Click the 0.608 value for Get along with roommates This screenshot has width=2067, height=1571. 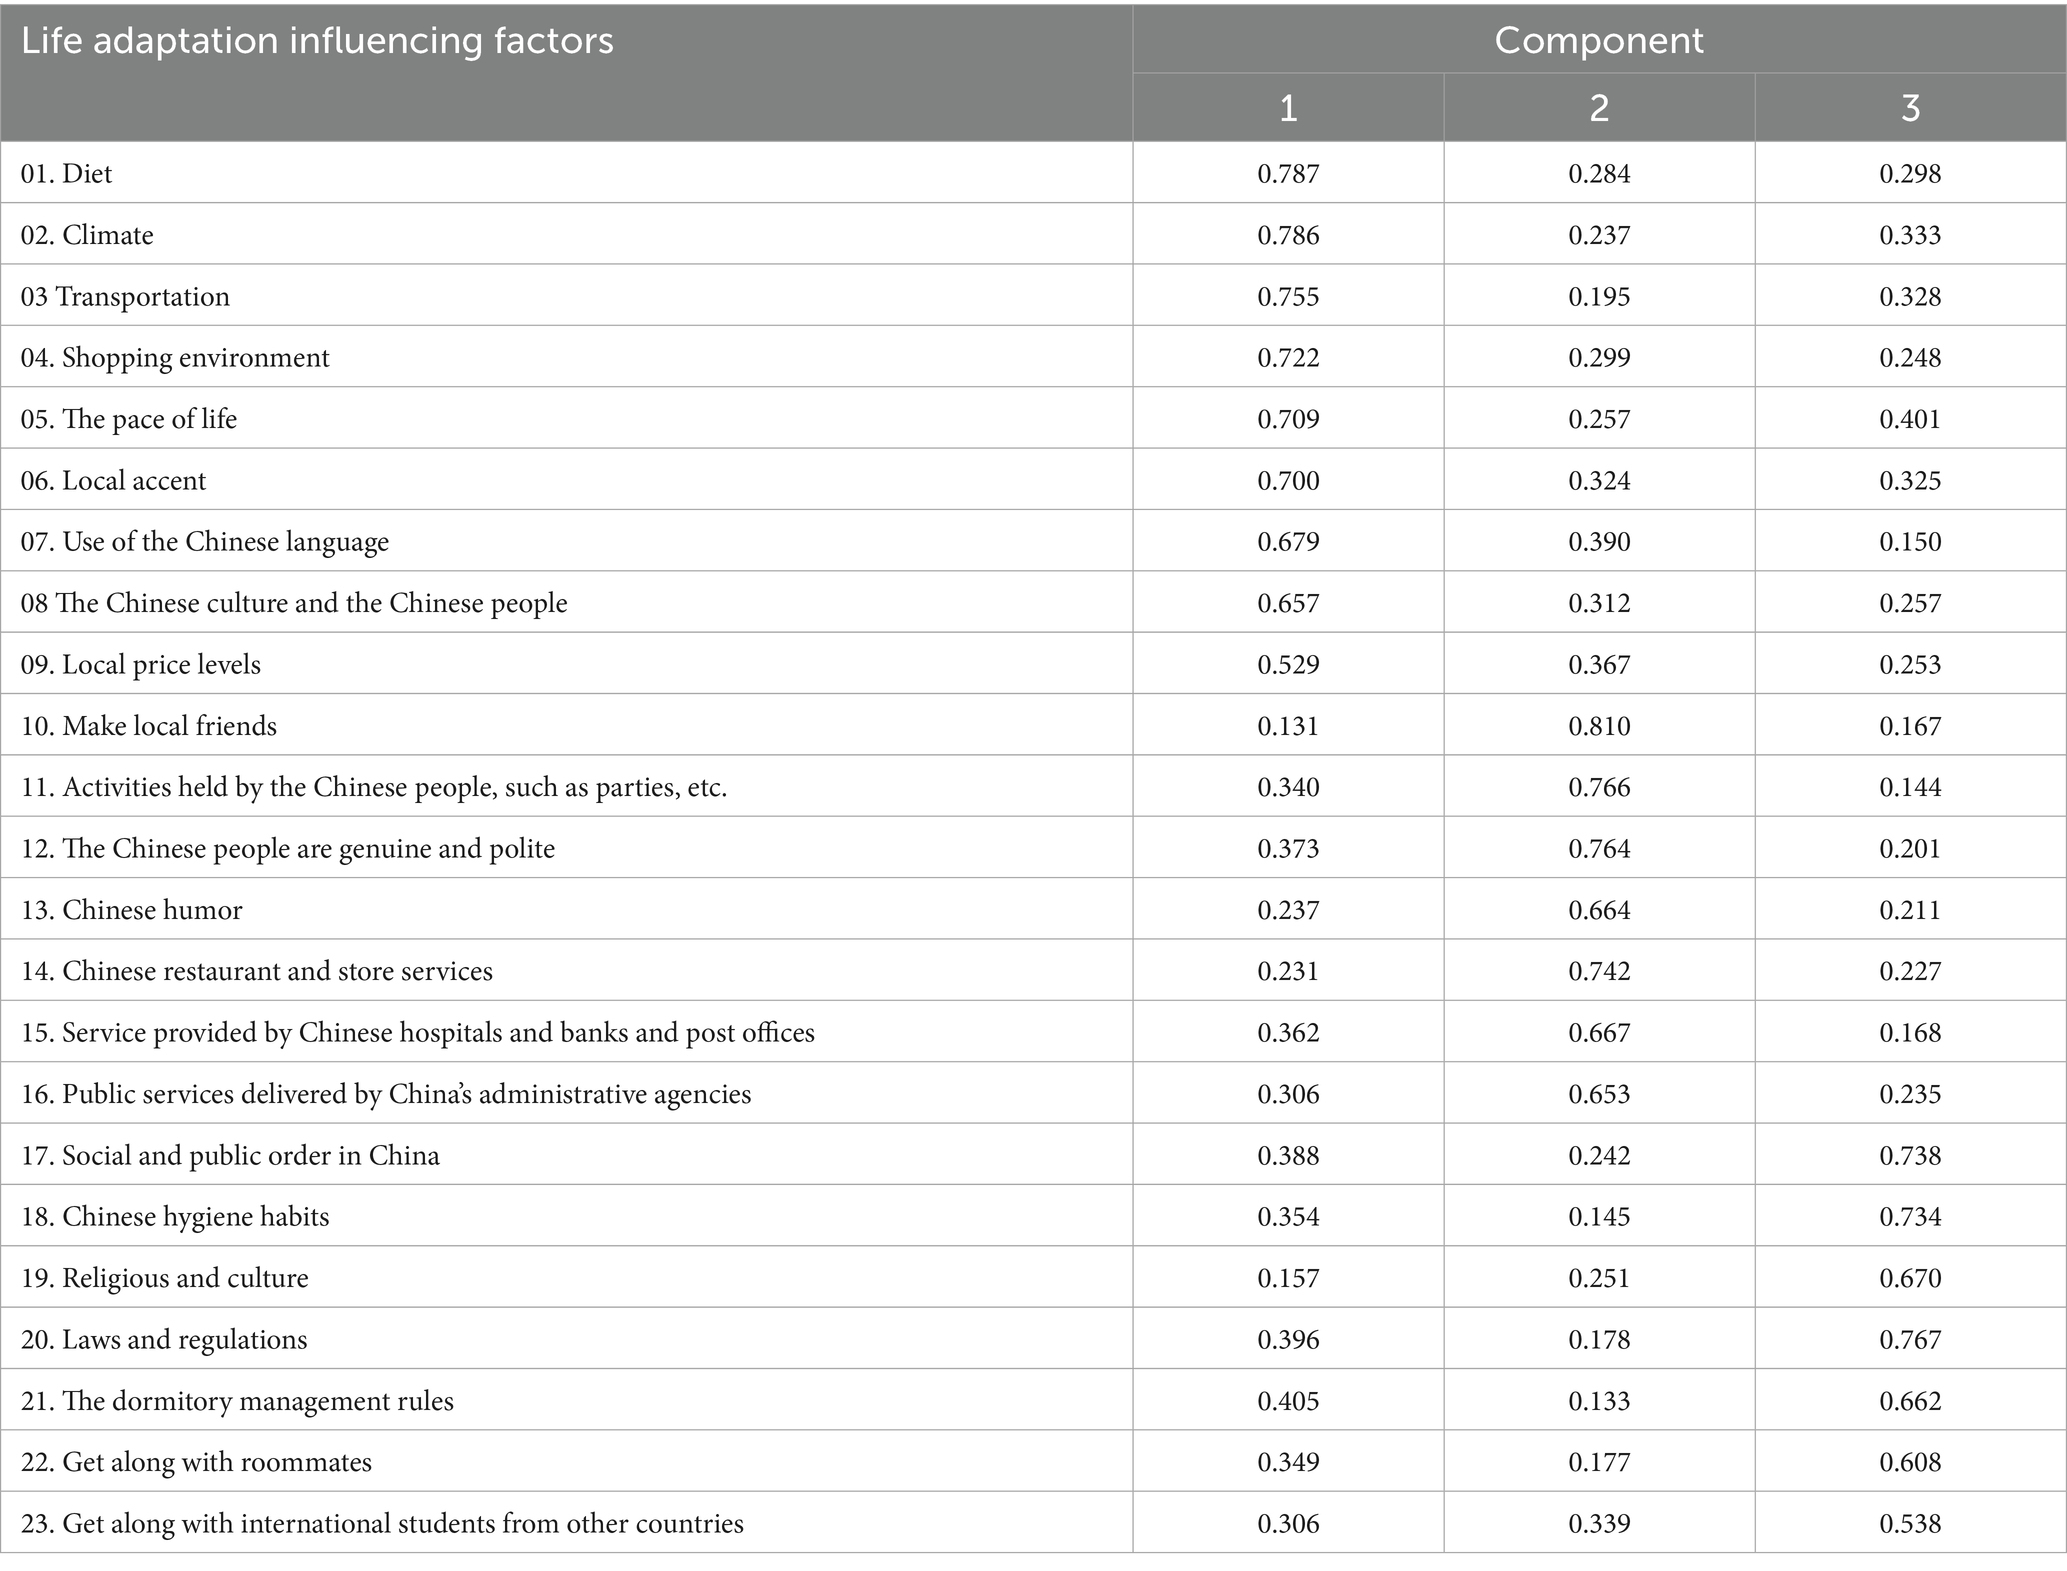(1909, 1462)
